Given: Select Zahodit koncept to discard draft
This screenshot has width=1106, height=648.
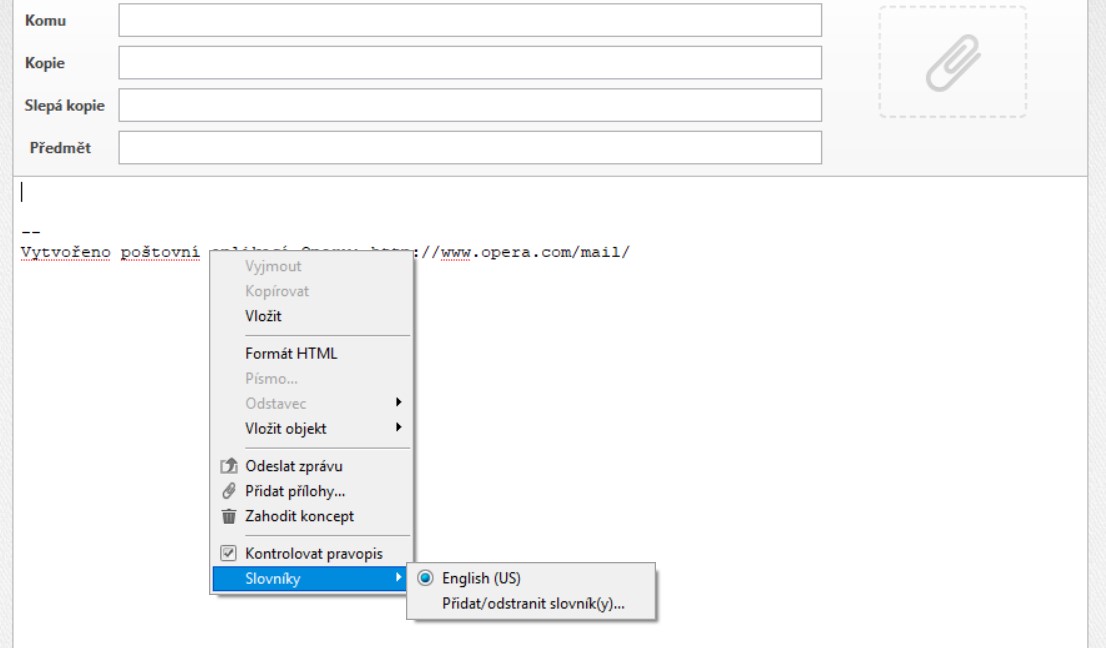Looking at the screenshot, I should 299,517.
